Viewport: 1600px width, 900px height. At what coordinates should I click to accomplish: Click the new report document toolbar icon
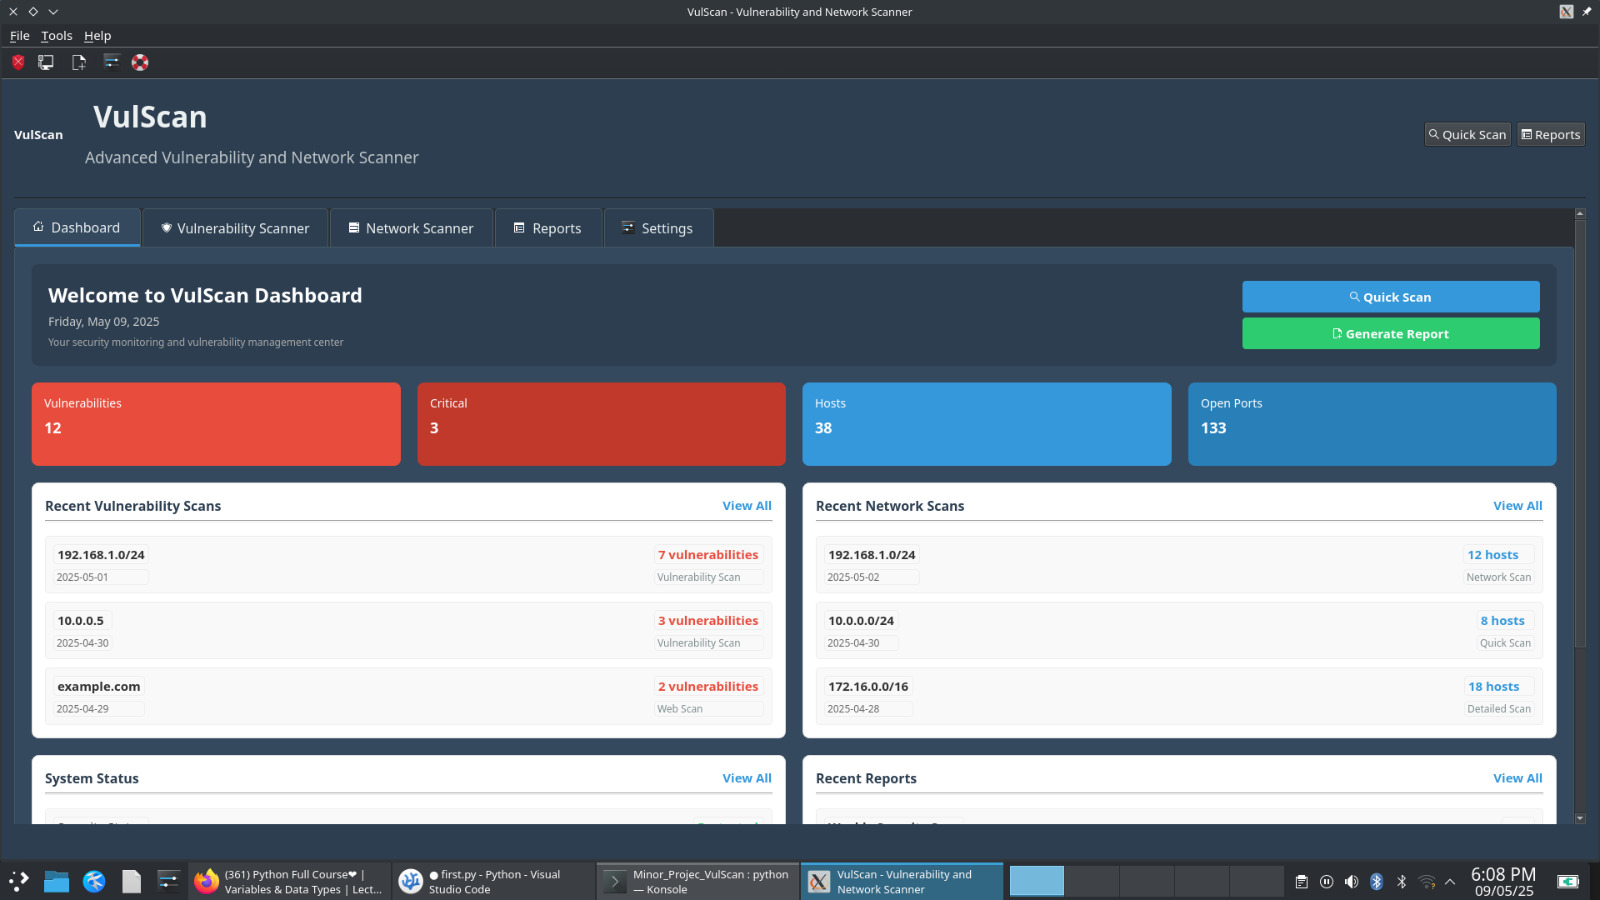click(x=78, y=62)
